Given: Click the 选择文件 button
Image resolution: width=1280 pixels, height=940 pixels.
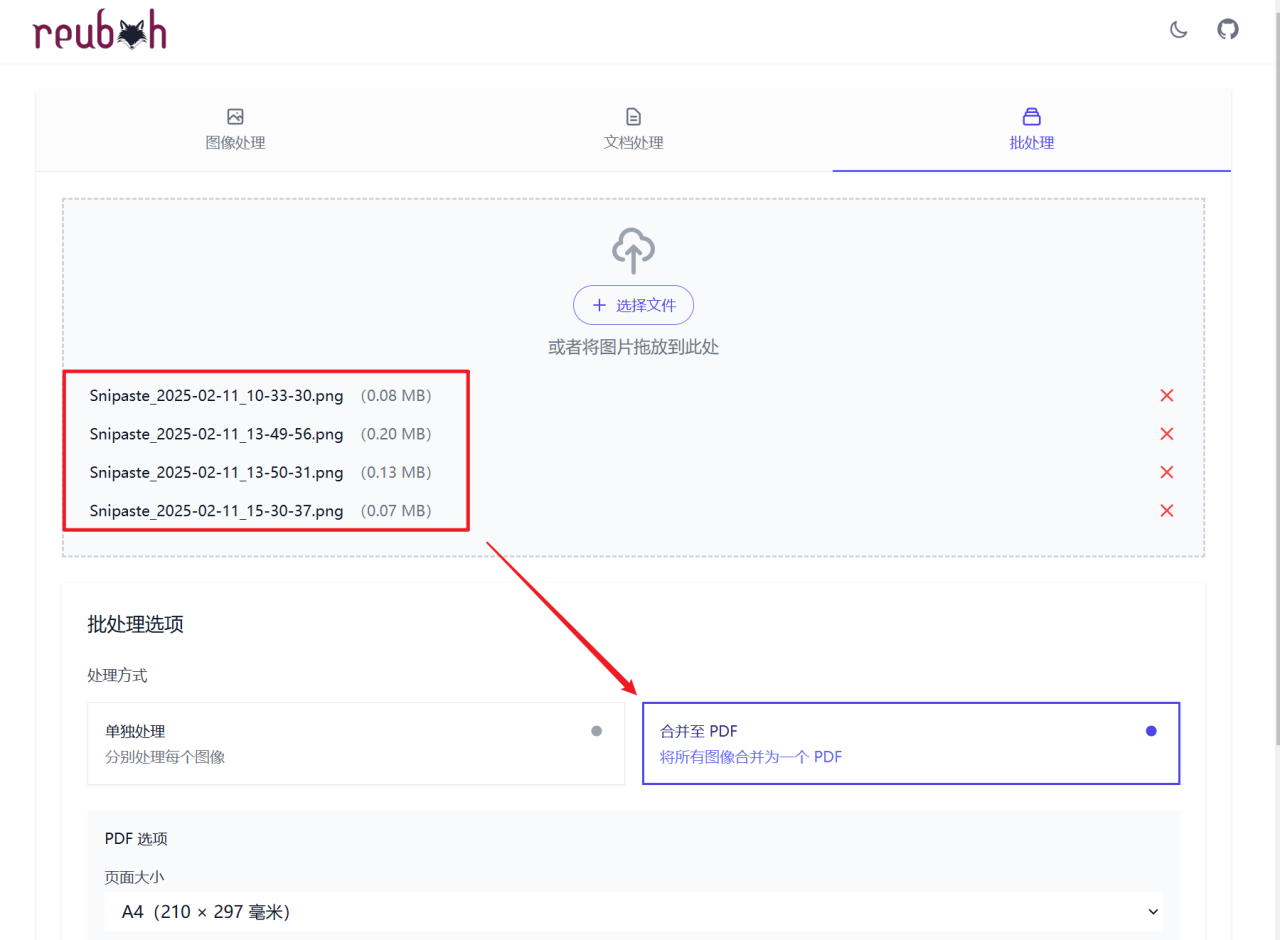Looking at the screenshot, I should [633, 305].
